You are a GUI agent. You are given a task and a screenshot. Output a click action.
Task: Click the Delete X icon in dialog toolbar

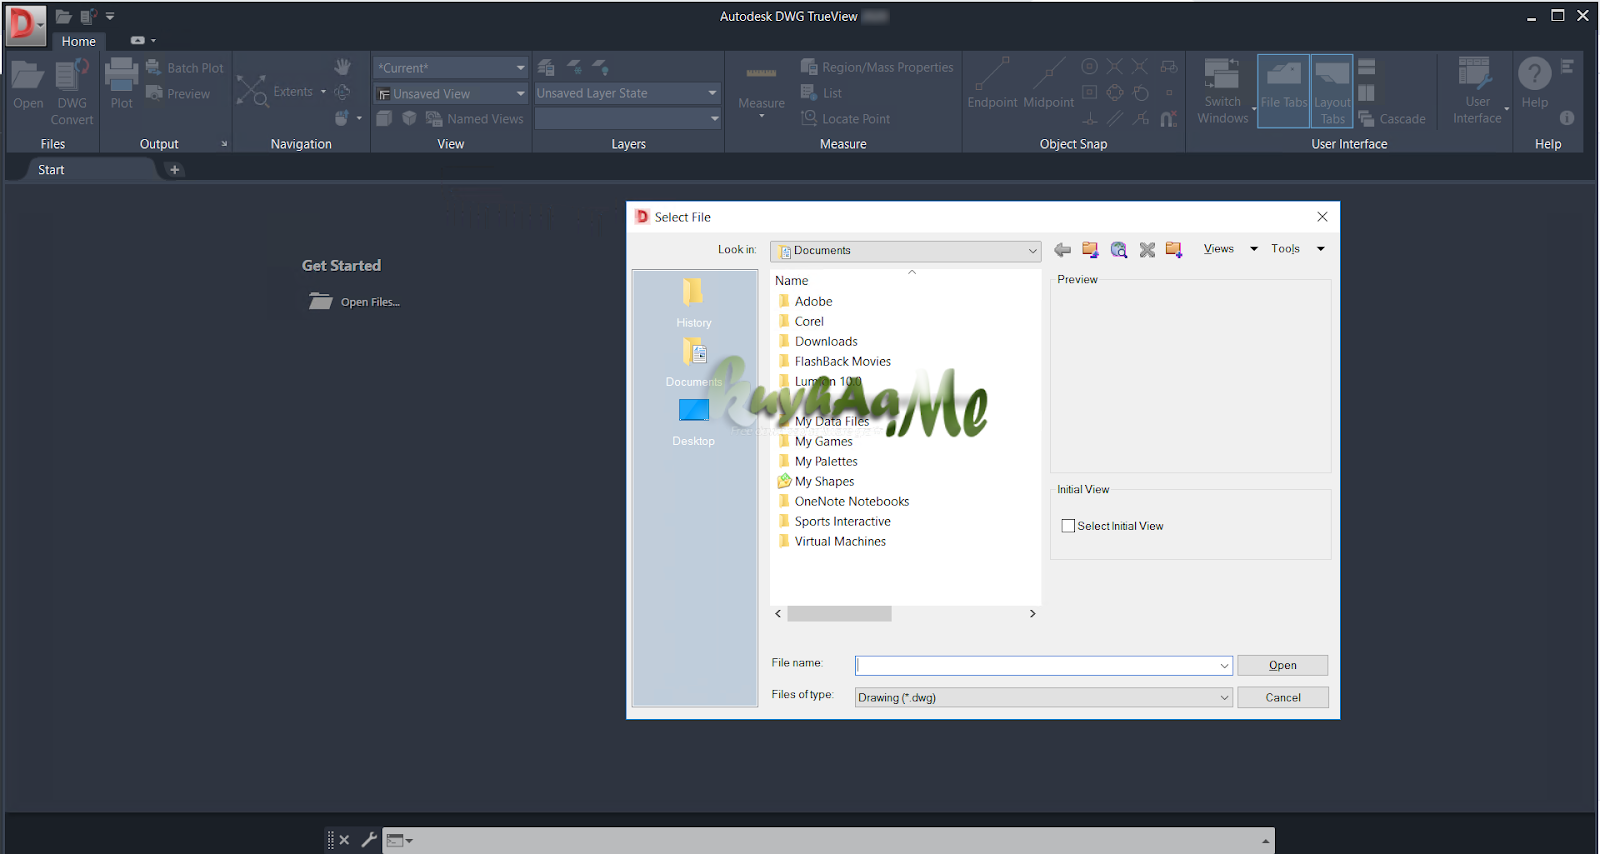click(x=1147, y=250)
